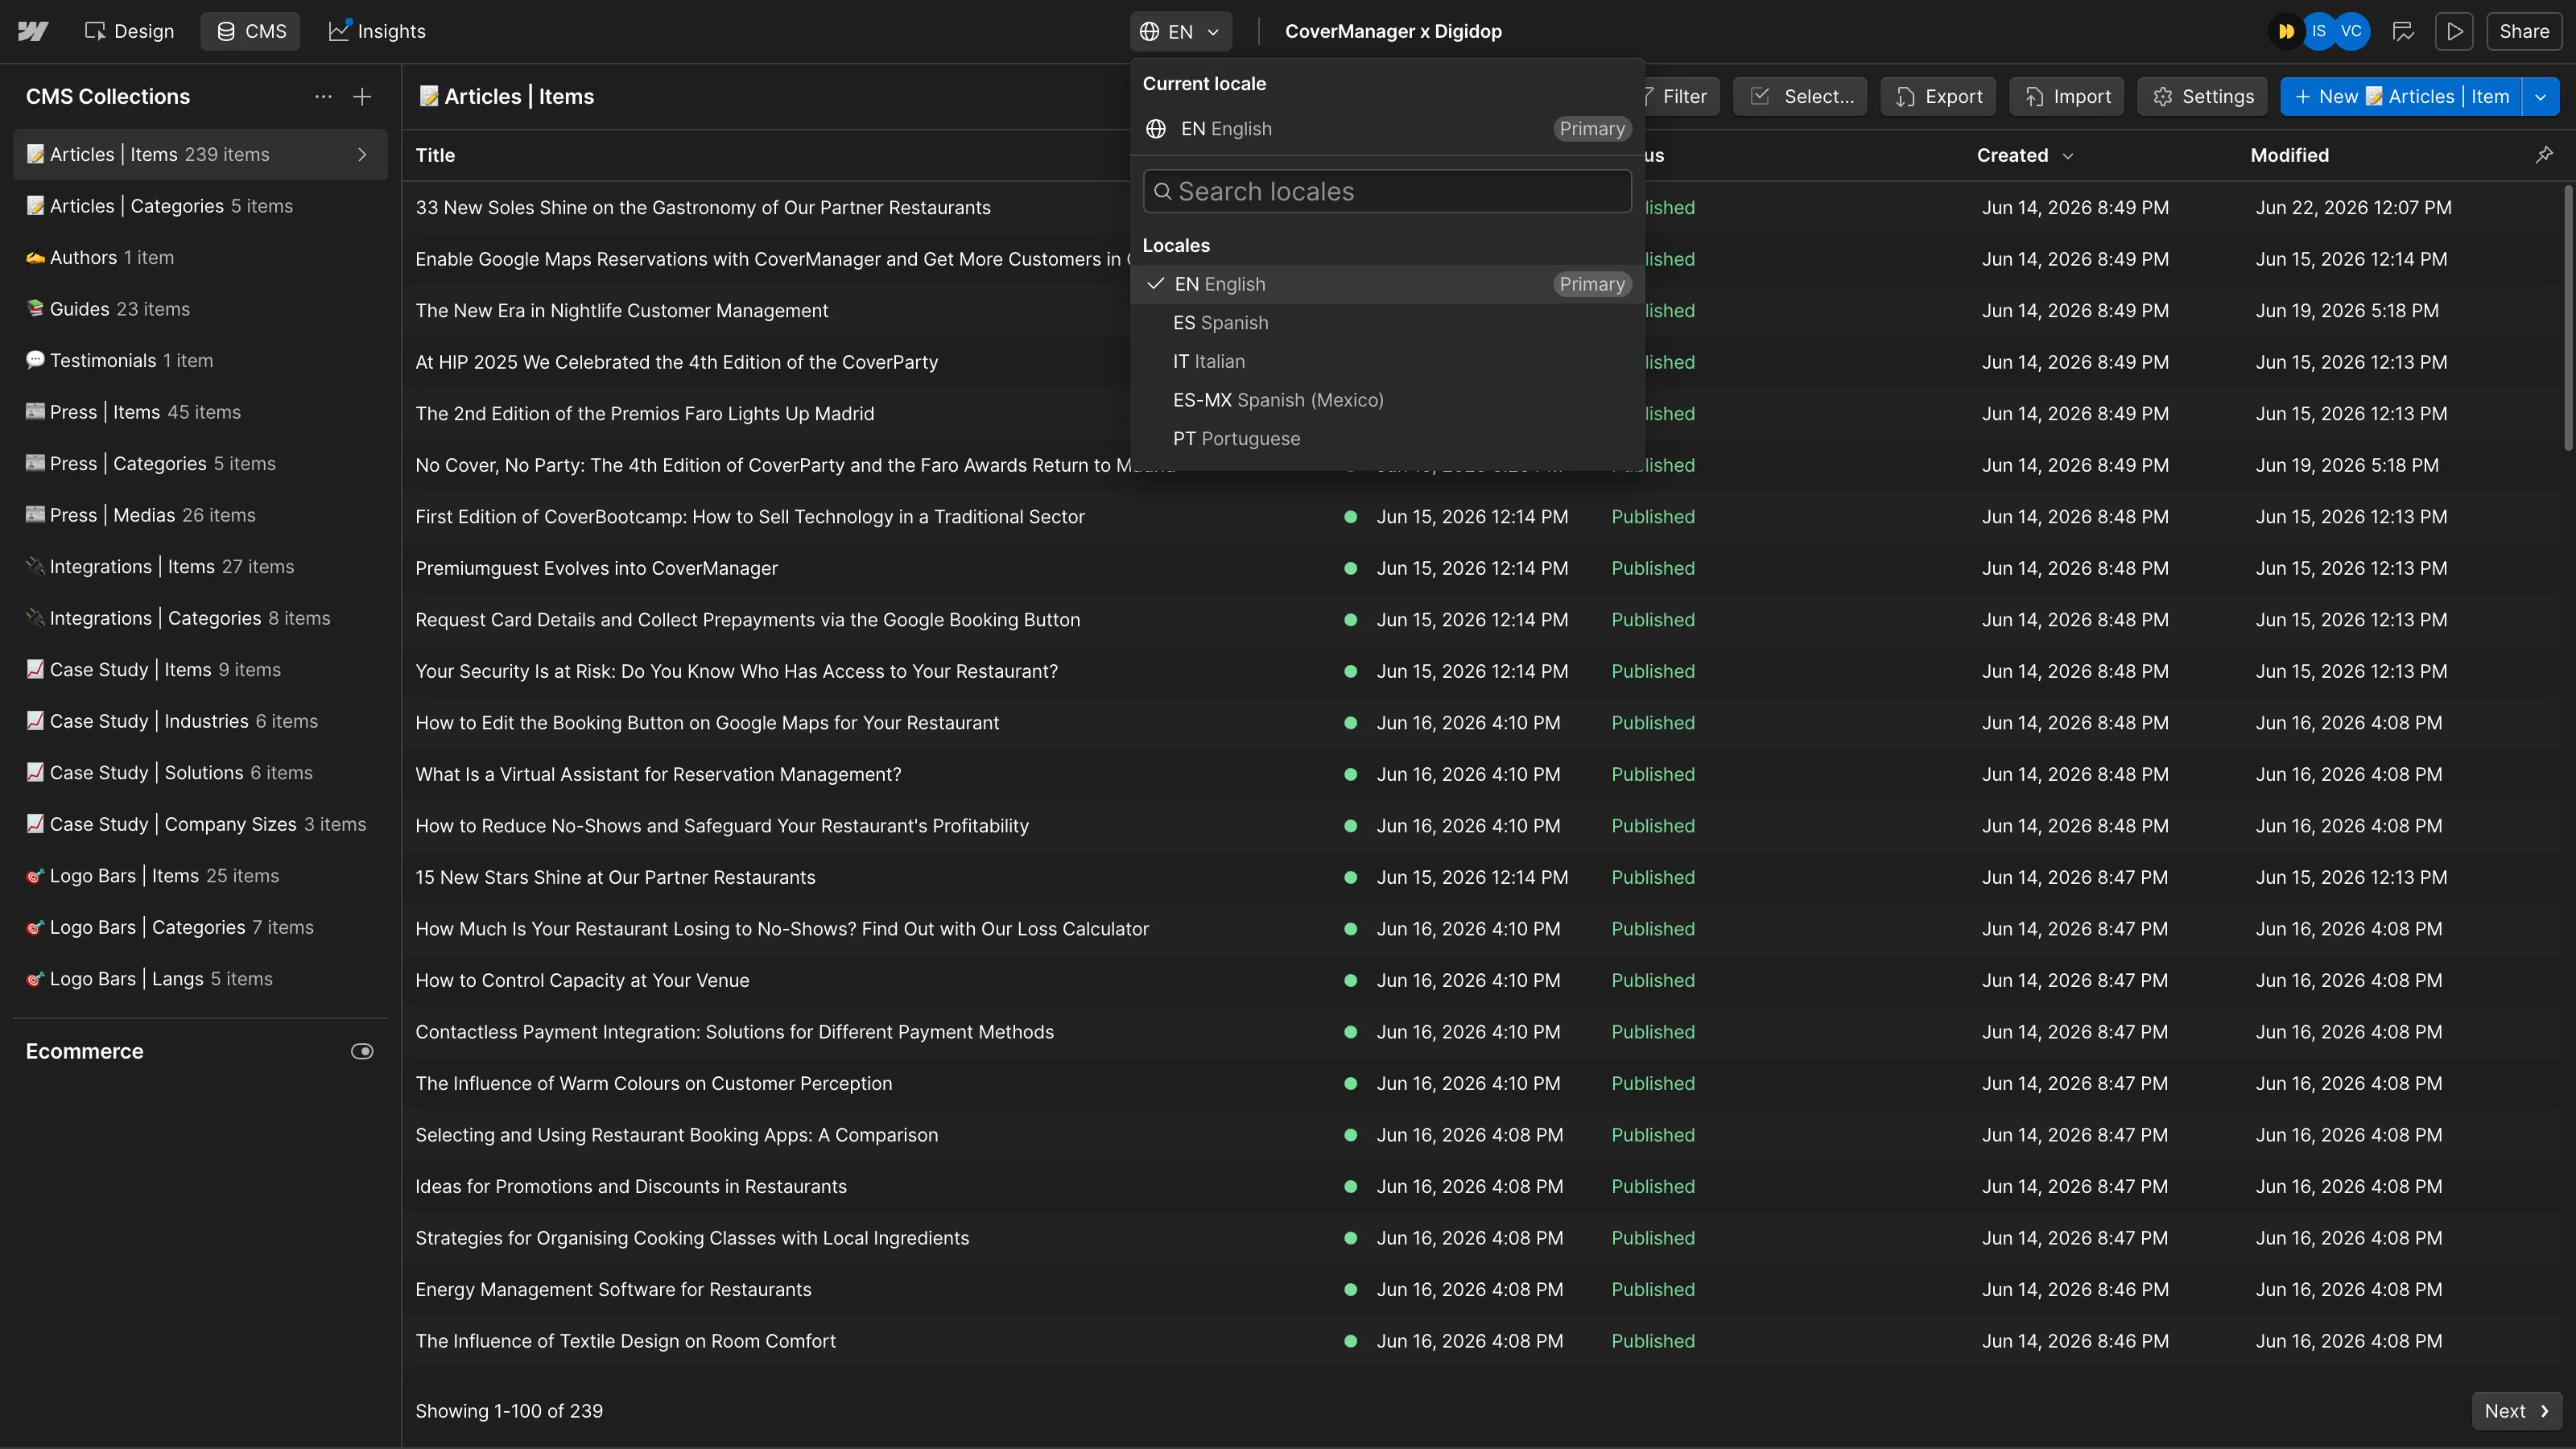Select ES-MX Spanish (Mexico) locale
The width and height of the screenshot is (2576, 1449).
tap(1387, 400)
